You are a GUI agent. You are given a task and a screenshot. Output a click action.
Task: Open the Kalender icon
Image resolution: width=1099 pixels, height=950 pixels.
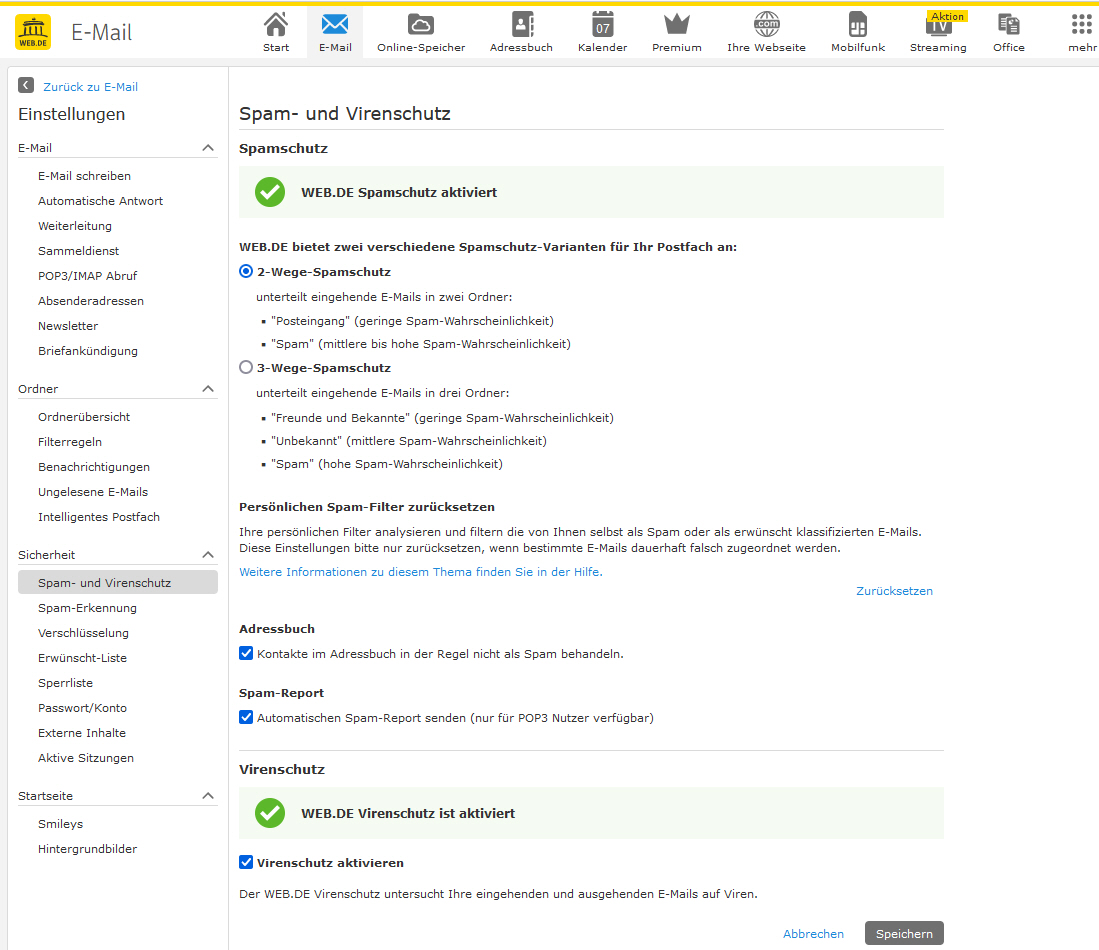pos(602,25)
